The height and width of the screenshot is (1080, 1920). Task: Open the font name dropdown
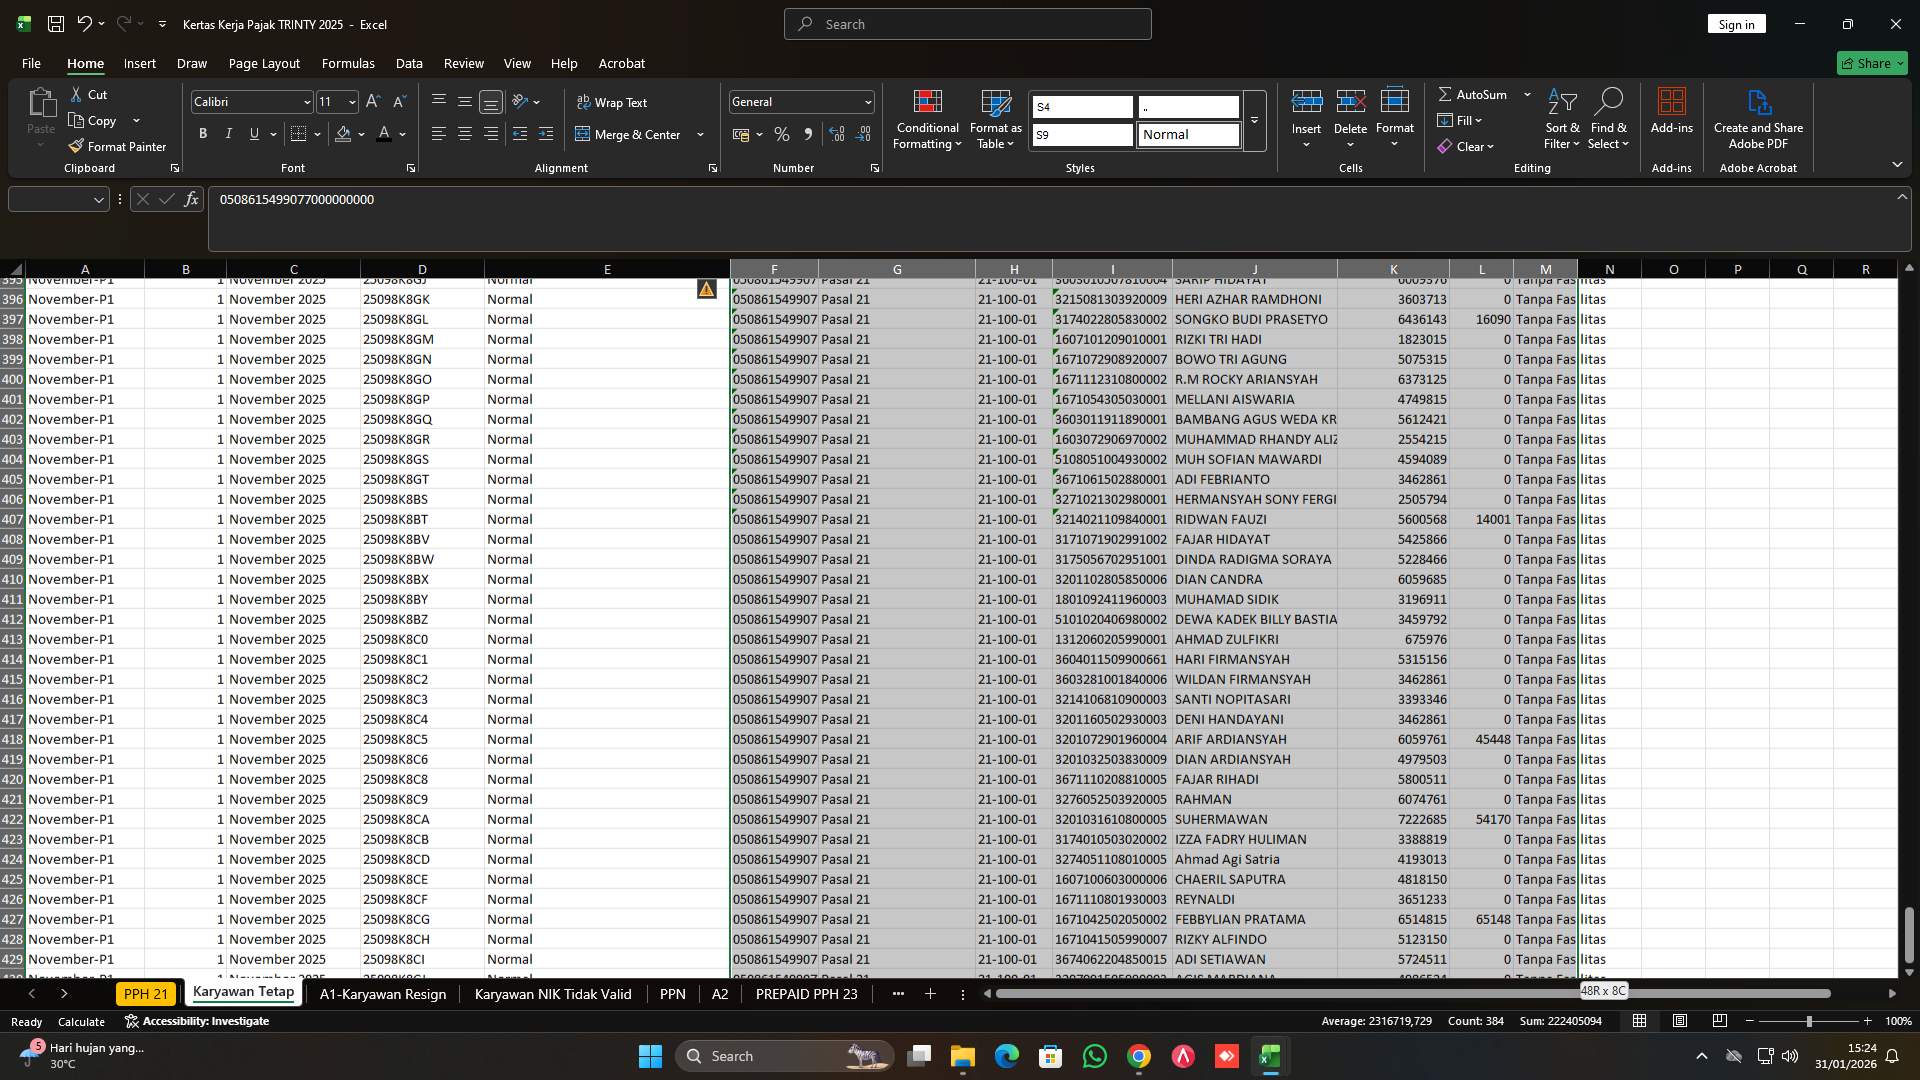pos(306,101)
